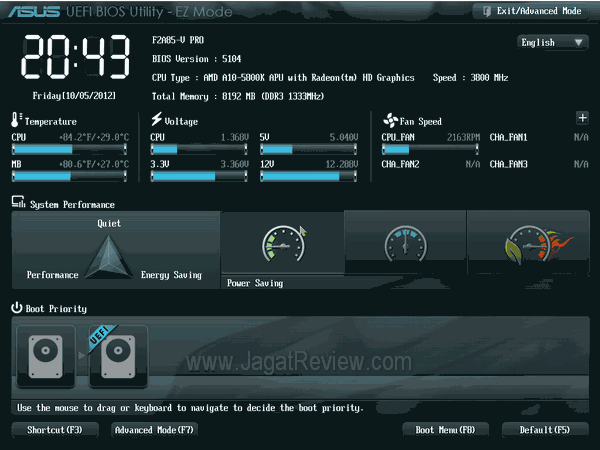The width and height of the screenshot is (600, 450).
Task: Click the 12.288V voltage reading
Action: pos(342,165)
